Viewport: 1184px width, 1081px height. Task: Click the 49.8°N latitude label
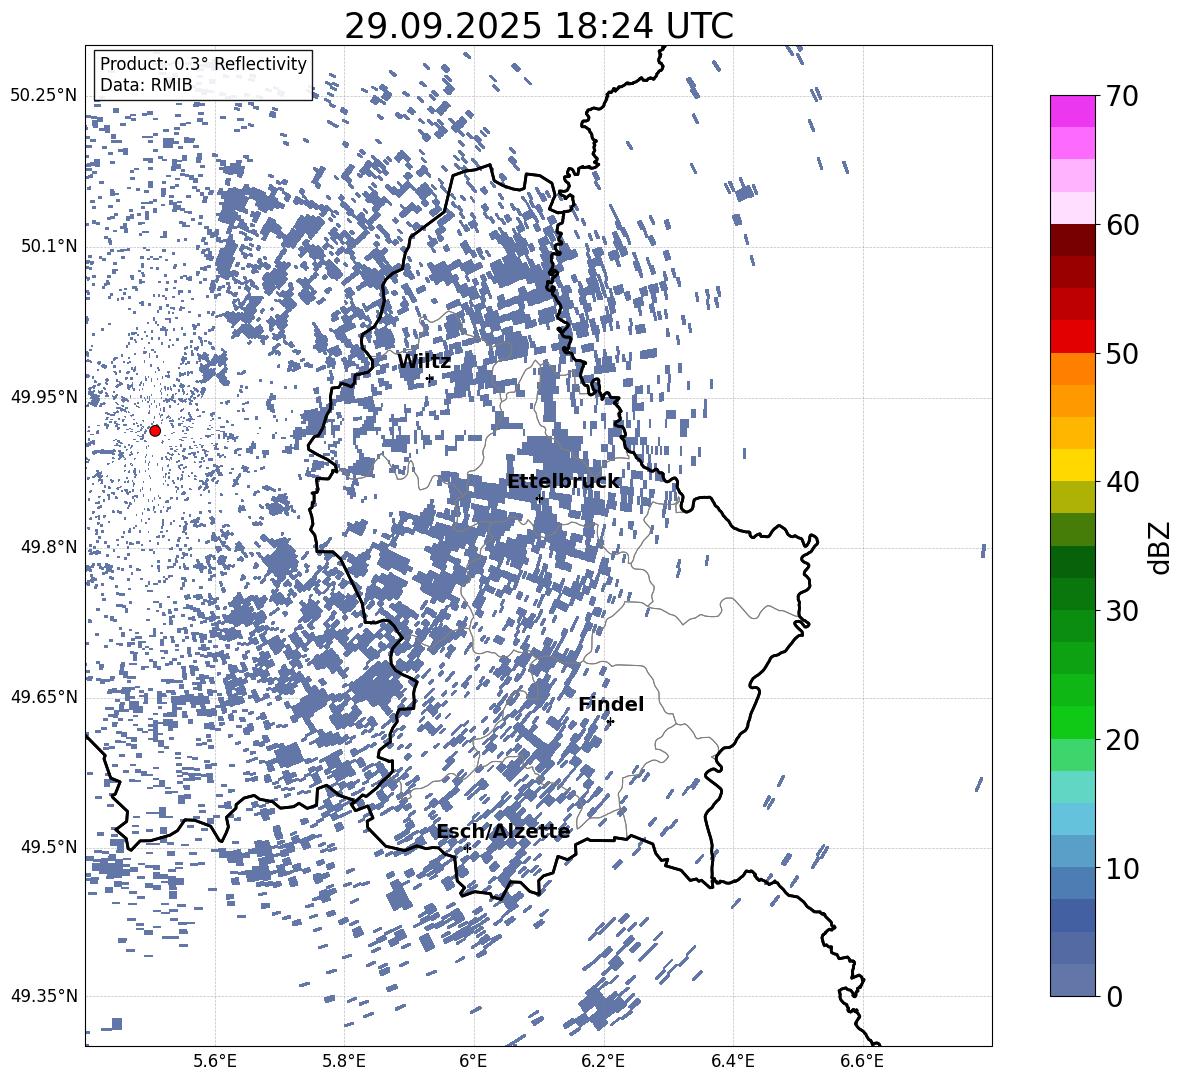(50, 547)
